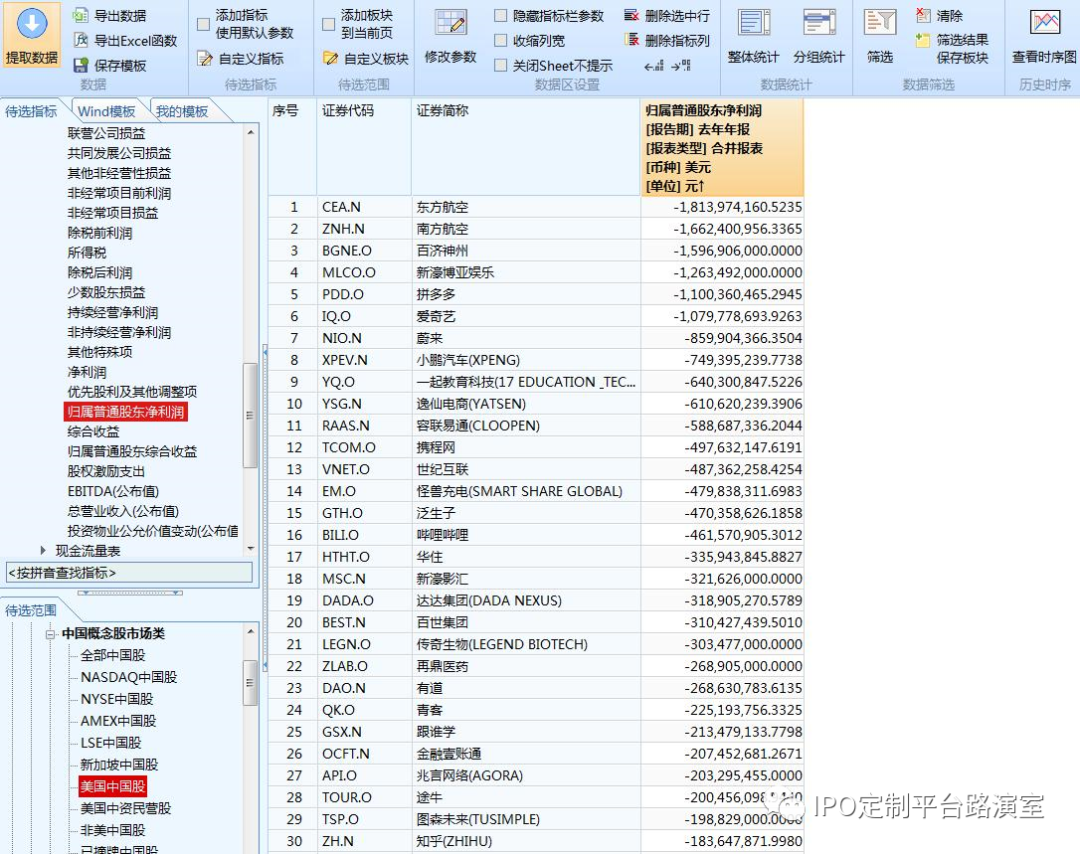Select 归属普通股东净利润 in the indicator list

pyautogui.click(x=125, y=412)
